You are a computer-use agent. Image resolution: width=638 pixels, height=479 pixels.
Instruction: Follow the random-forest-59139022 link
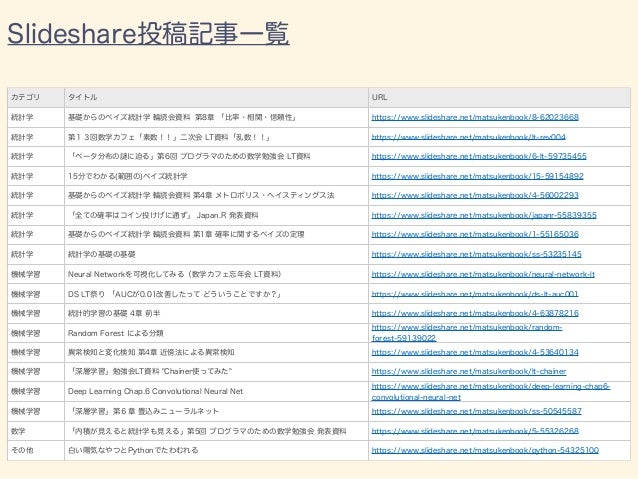tap(467, 332)
